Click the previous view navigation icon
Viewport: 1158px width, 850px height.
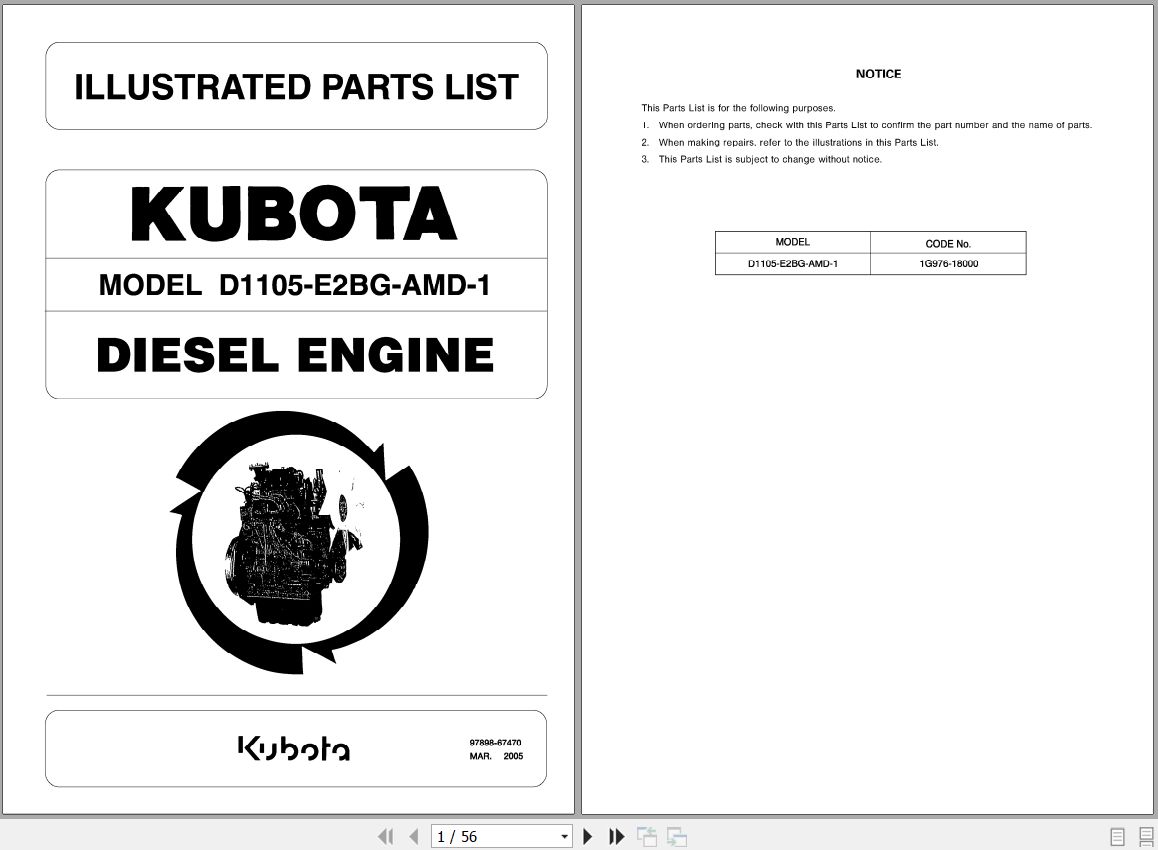click(647, 836)
